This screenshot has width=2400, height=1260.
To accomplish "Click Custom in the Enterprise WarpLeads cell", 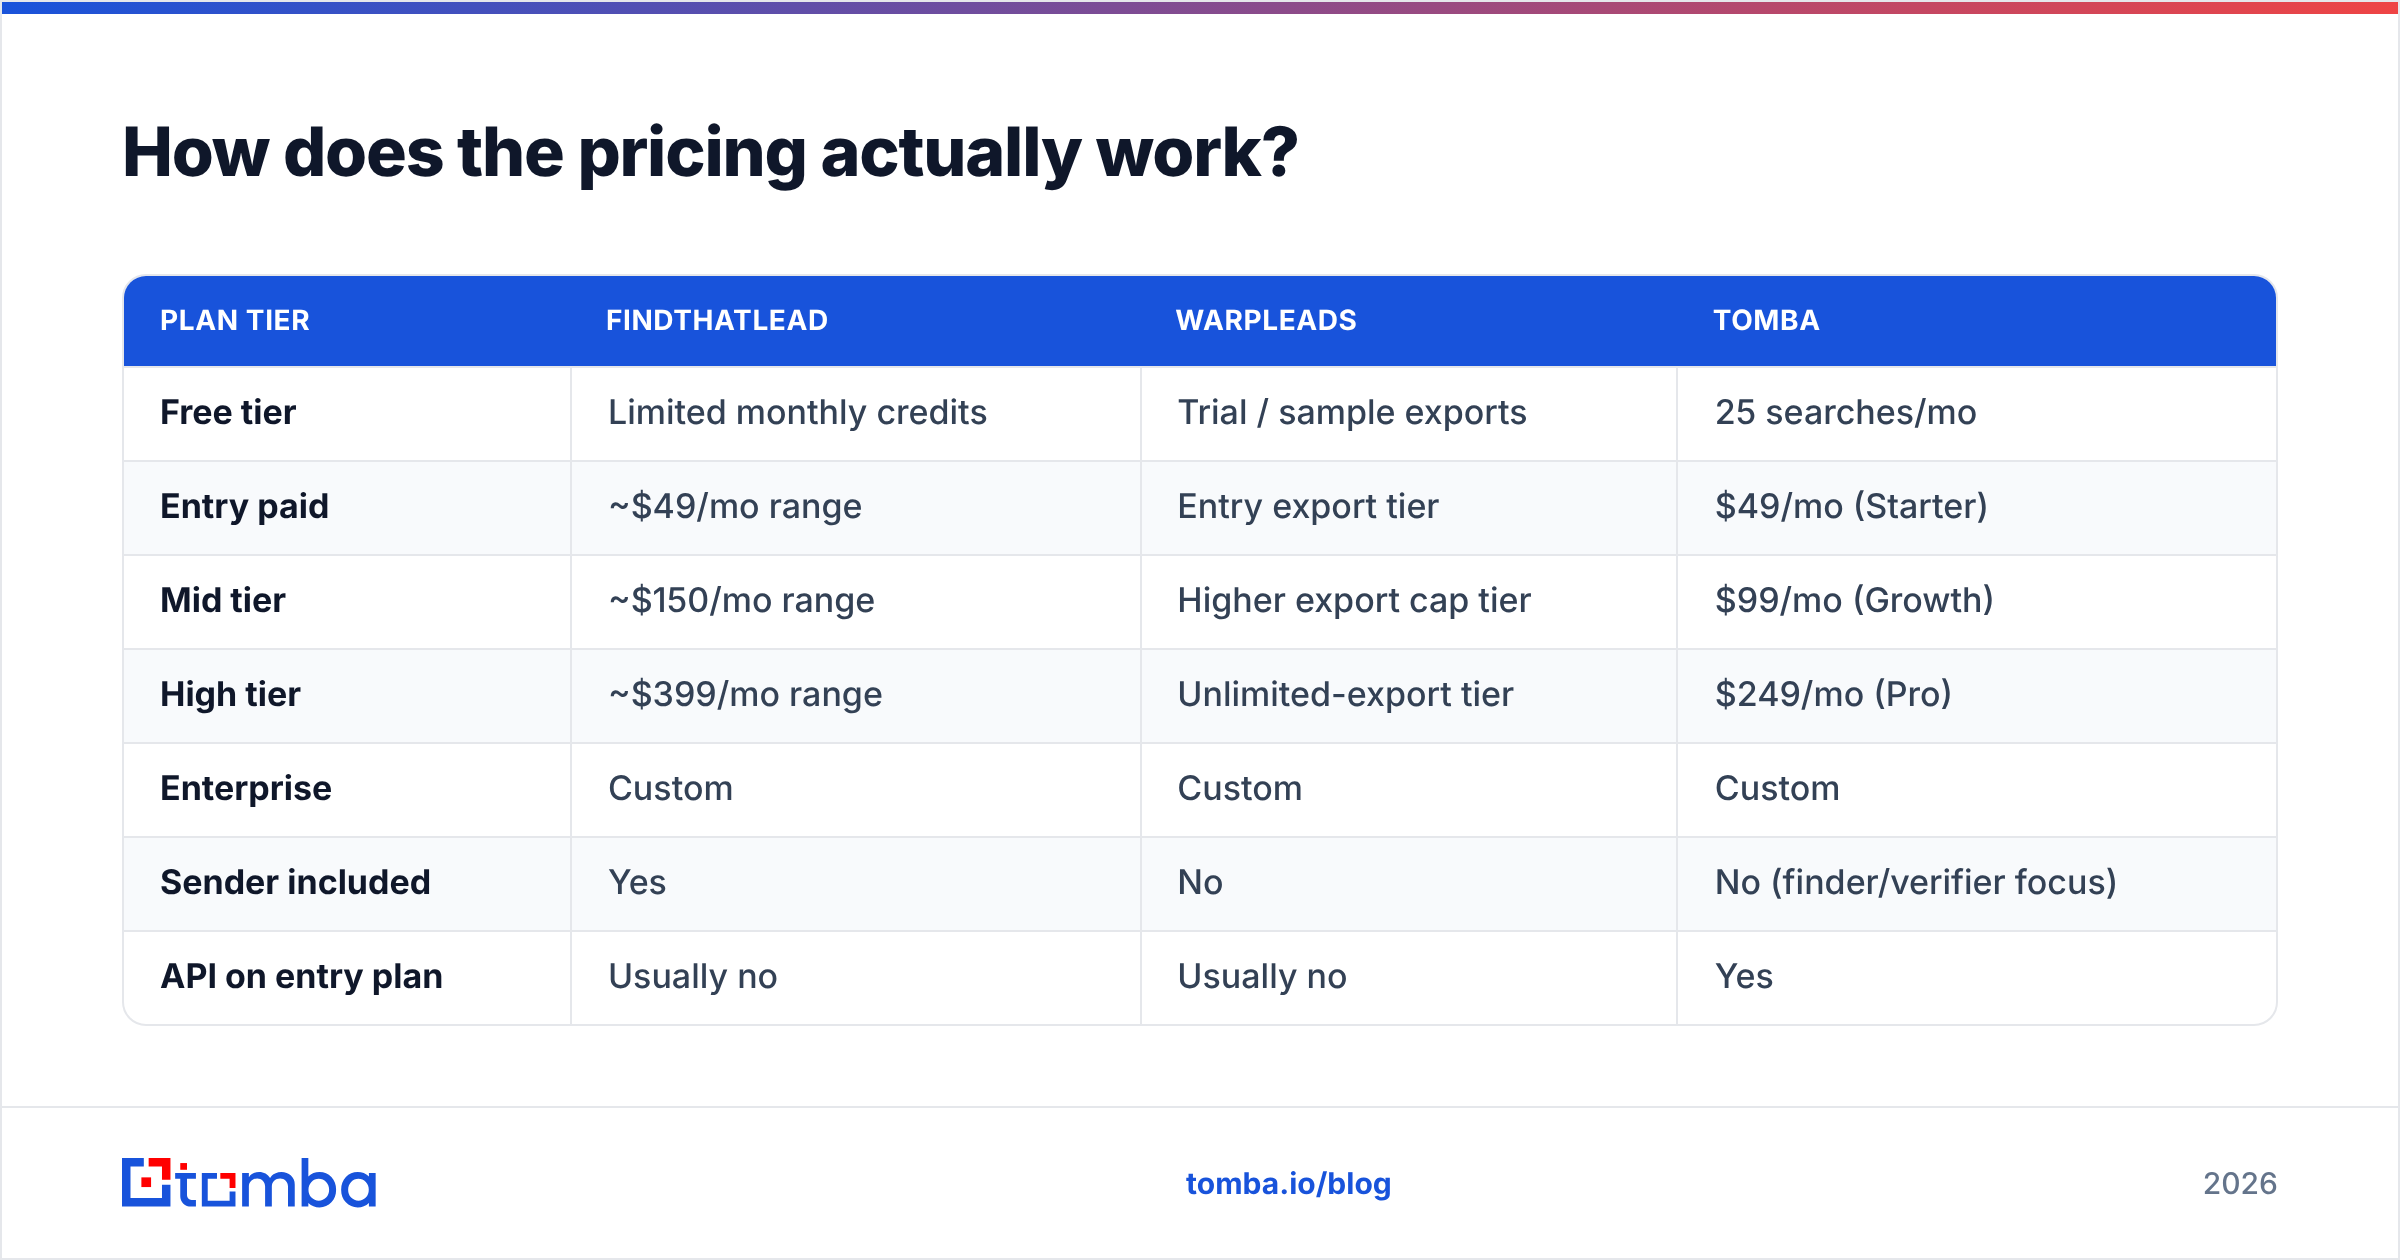I will [x=1239, y=788].
